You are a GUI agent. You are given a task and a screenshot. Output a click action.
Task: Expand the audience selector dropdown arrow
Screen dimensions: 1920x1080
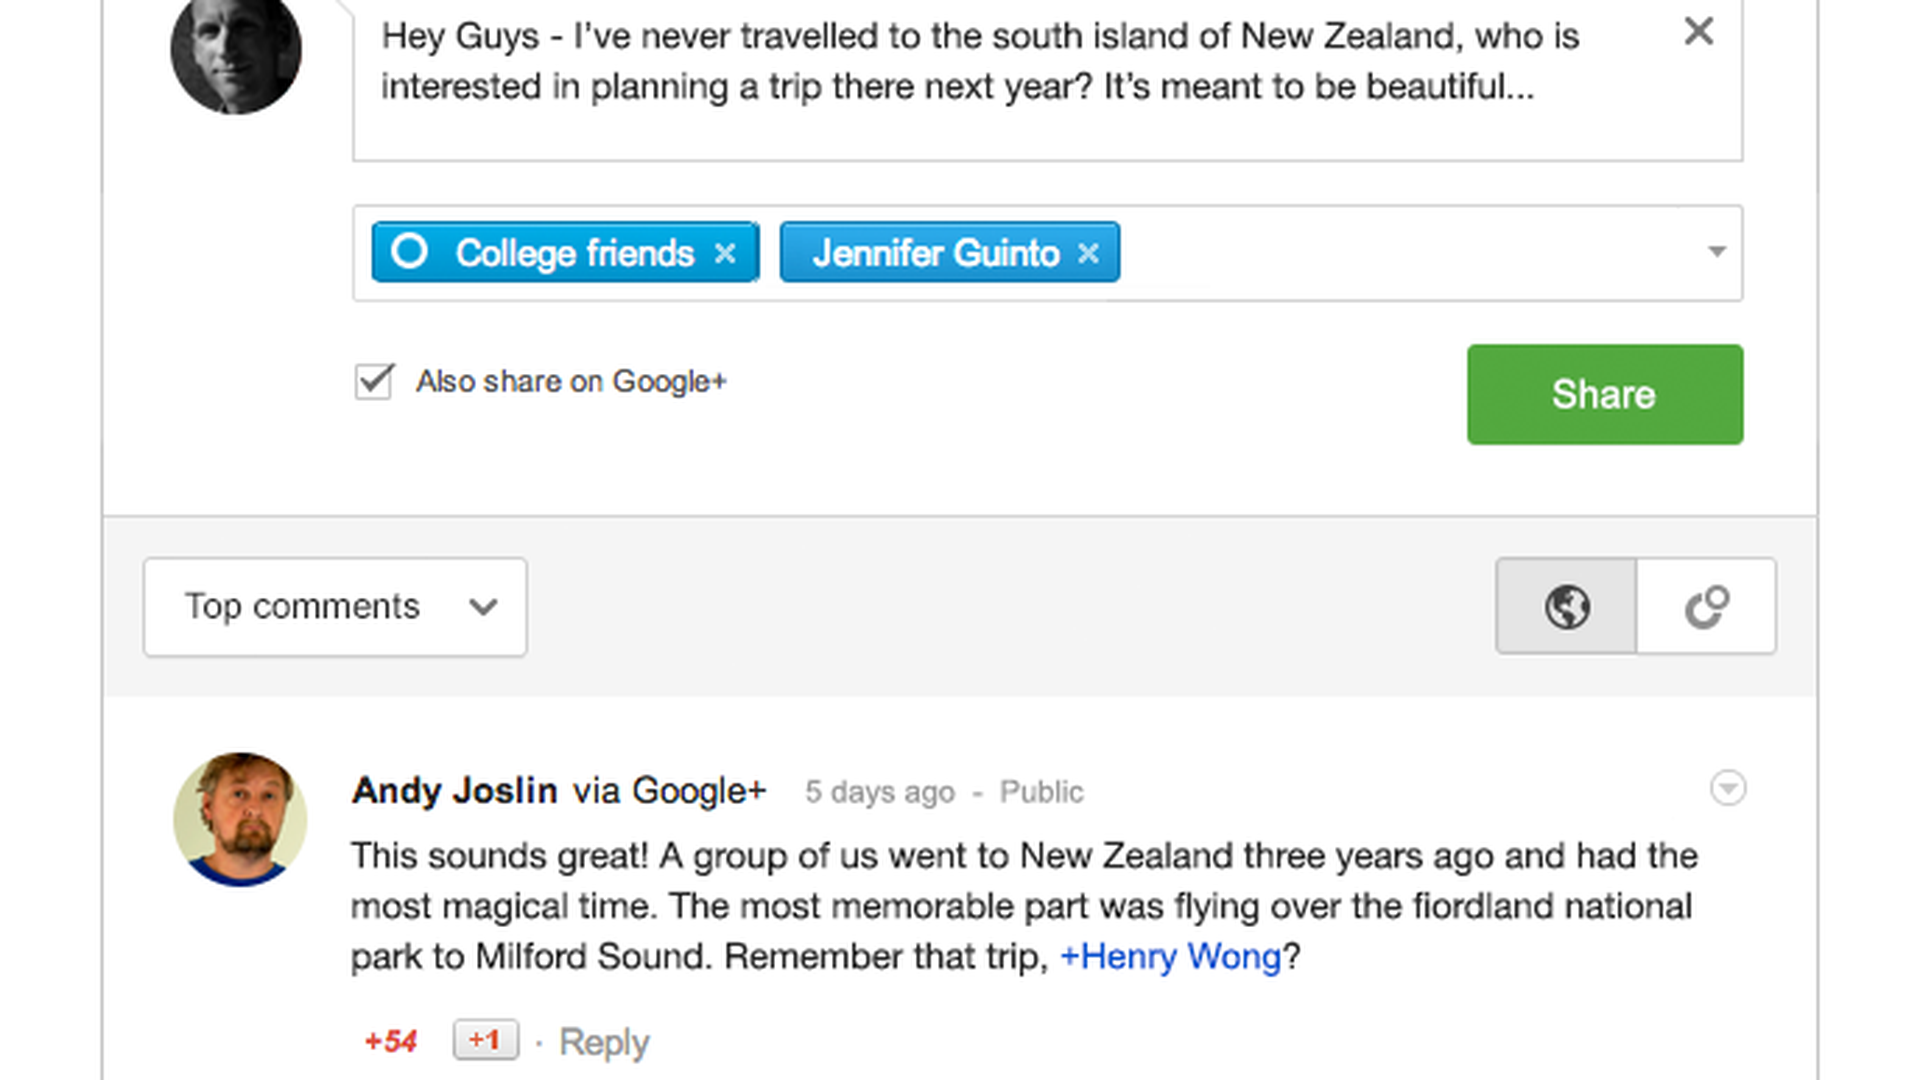click(1716, 252)
